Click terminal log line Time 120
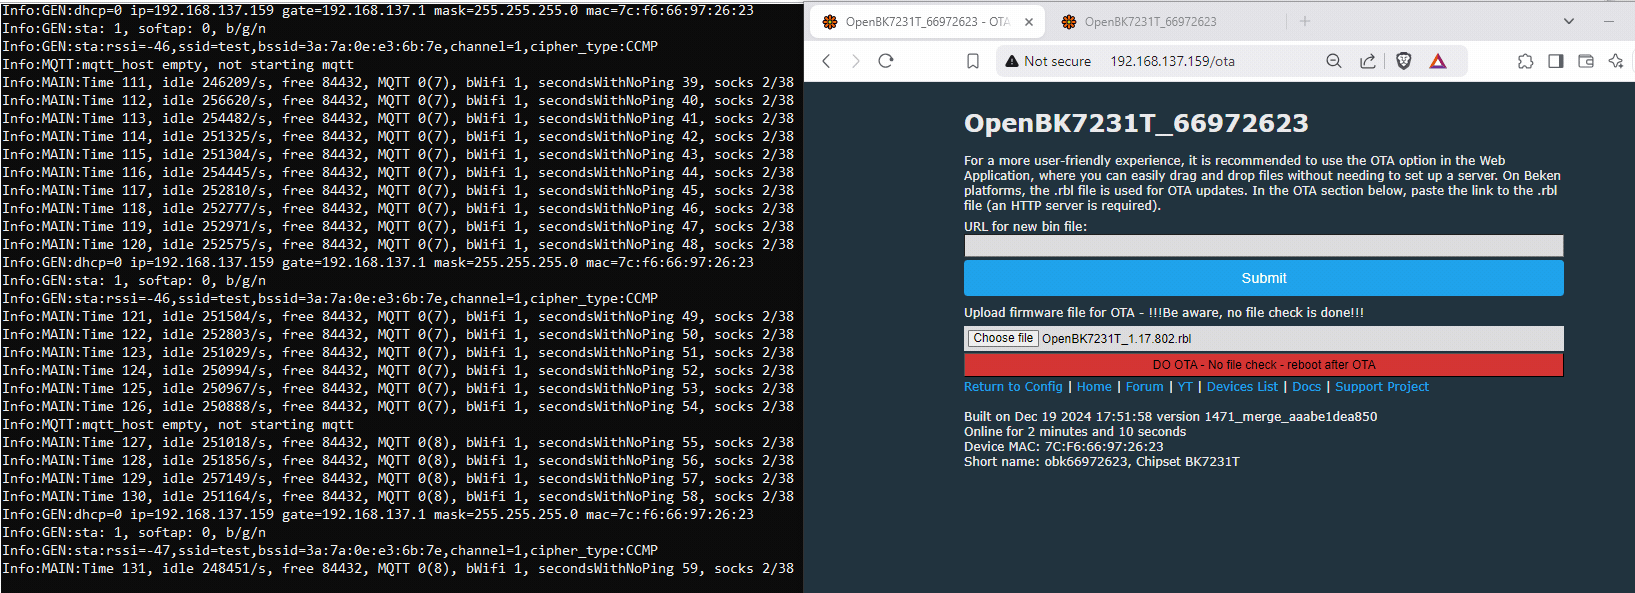Screen dimensions: 1635x593 (x=398, y=244)
